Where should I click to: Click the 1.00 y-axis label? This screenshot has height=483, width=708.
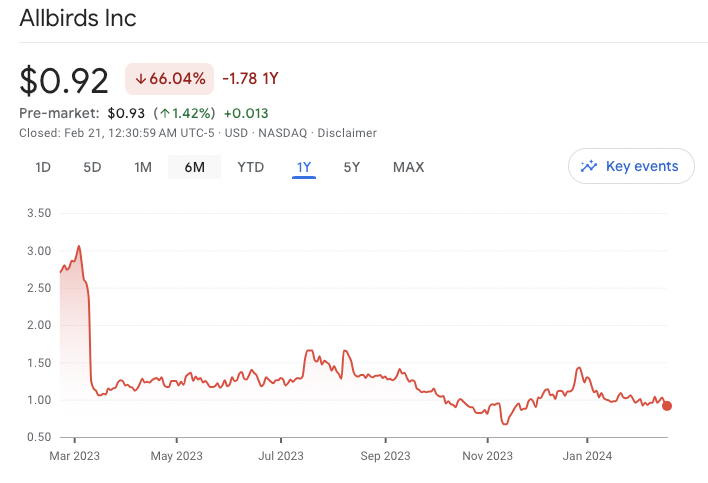[39, 400]
